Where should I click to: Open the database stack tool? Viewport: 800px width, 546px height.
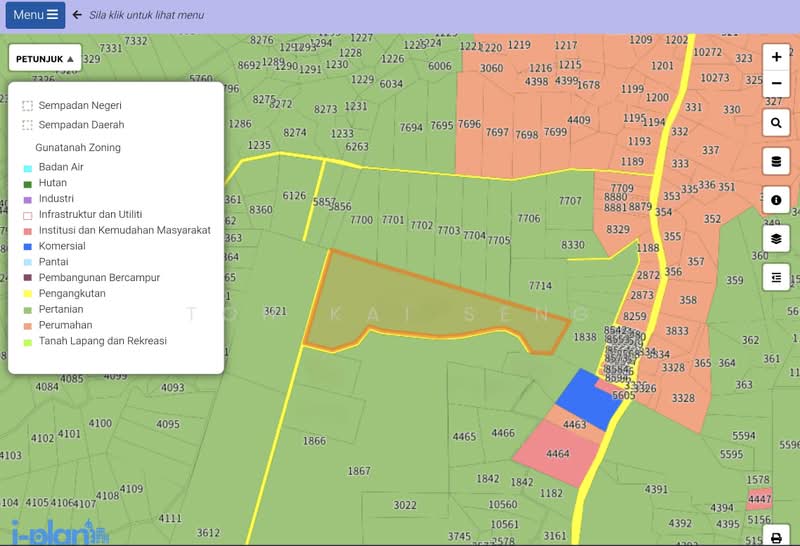click(776, 161)
